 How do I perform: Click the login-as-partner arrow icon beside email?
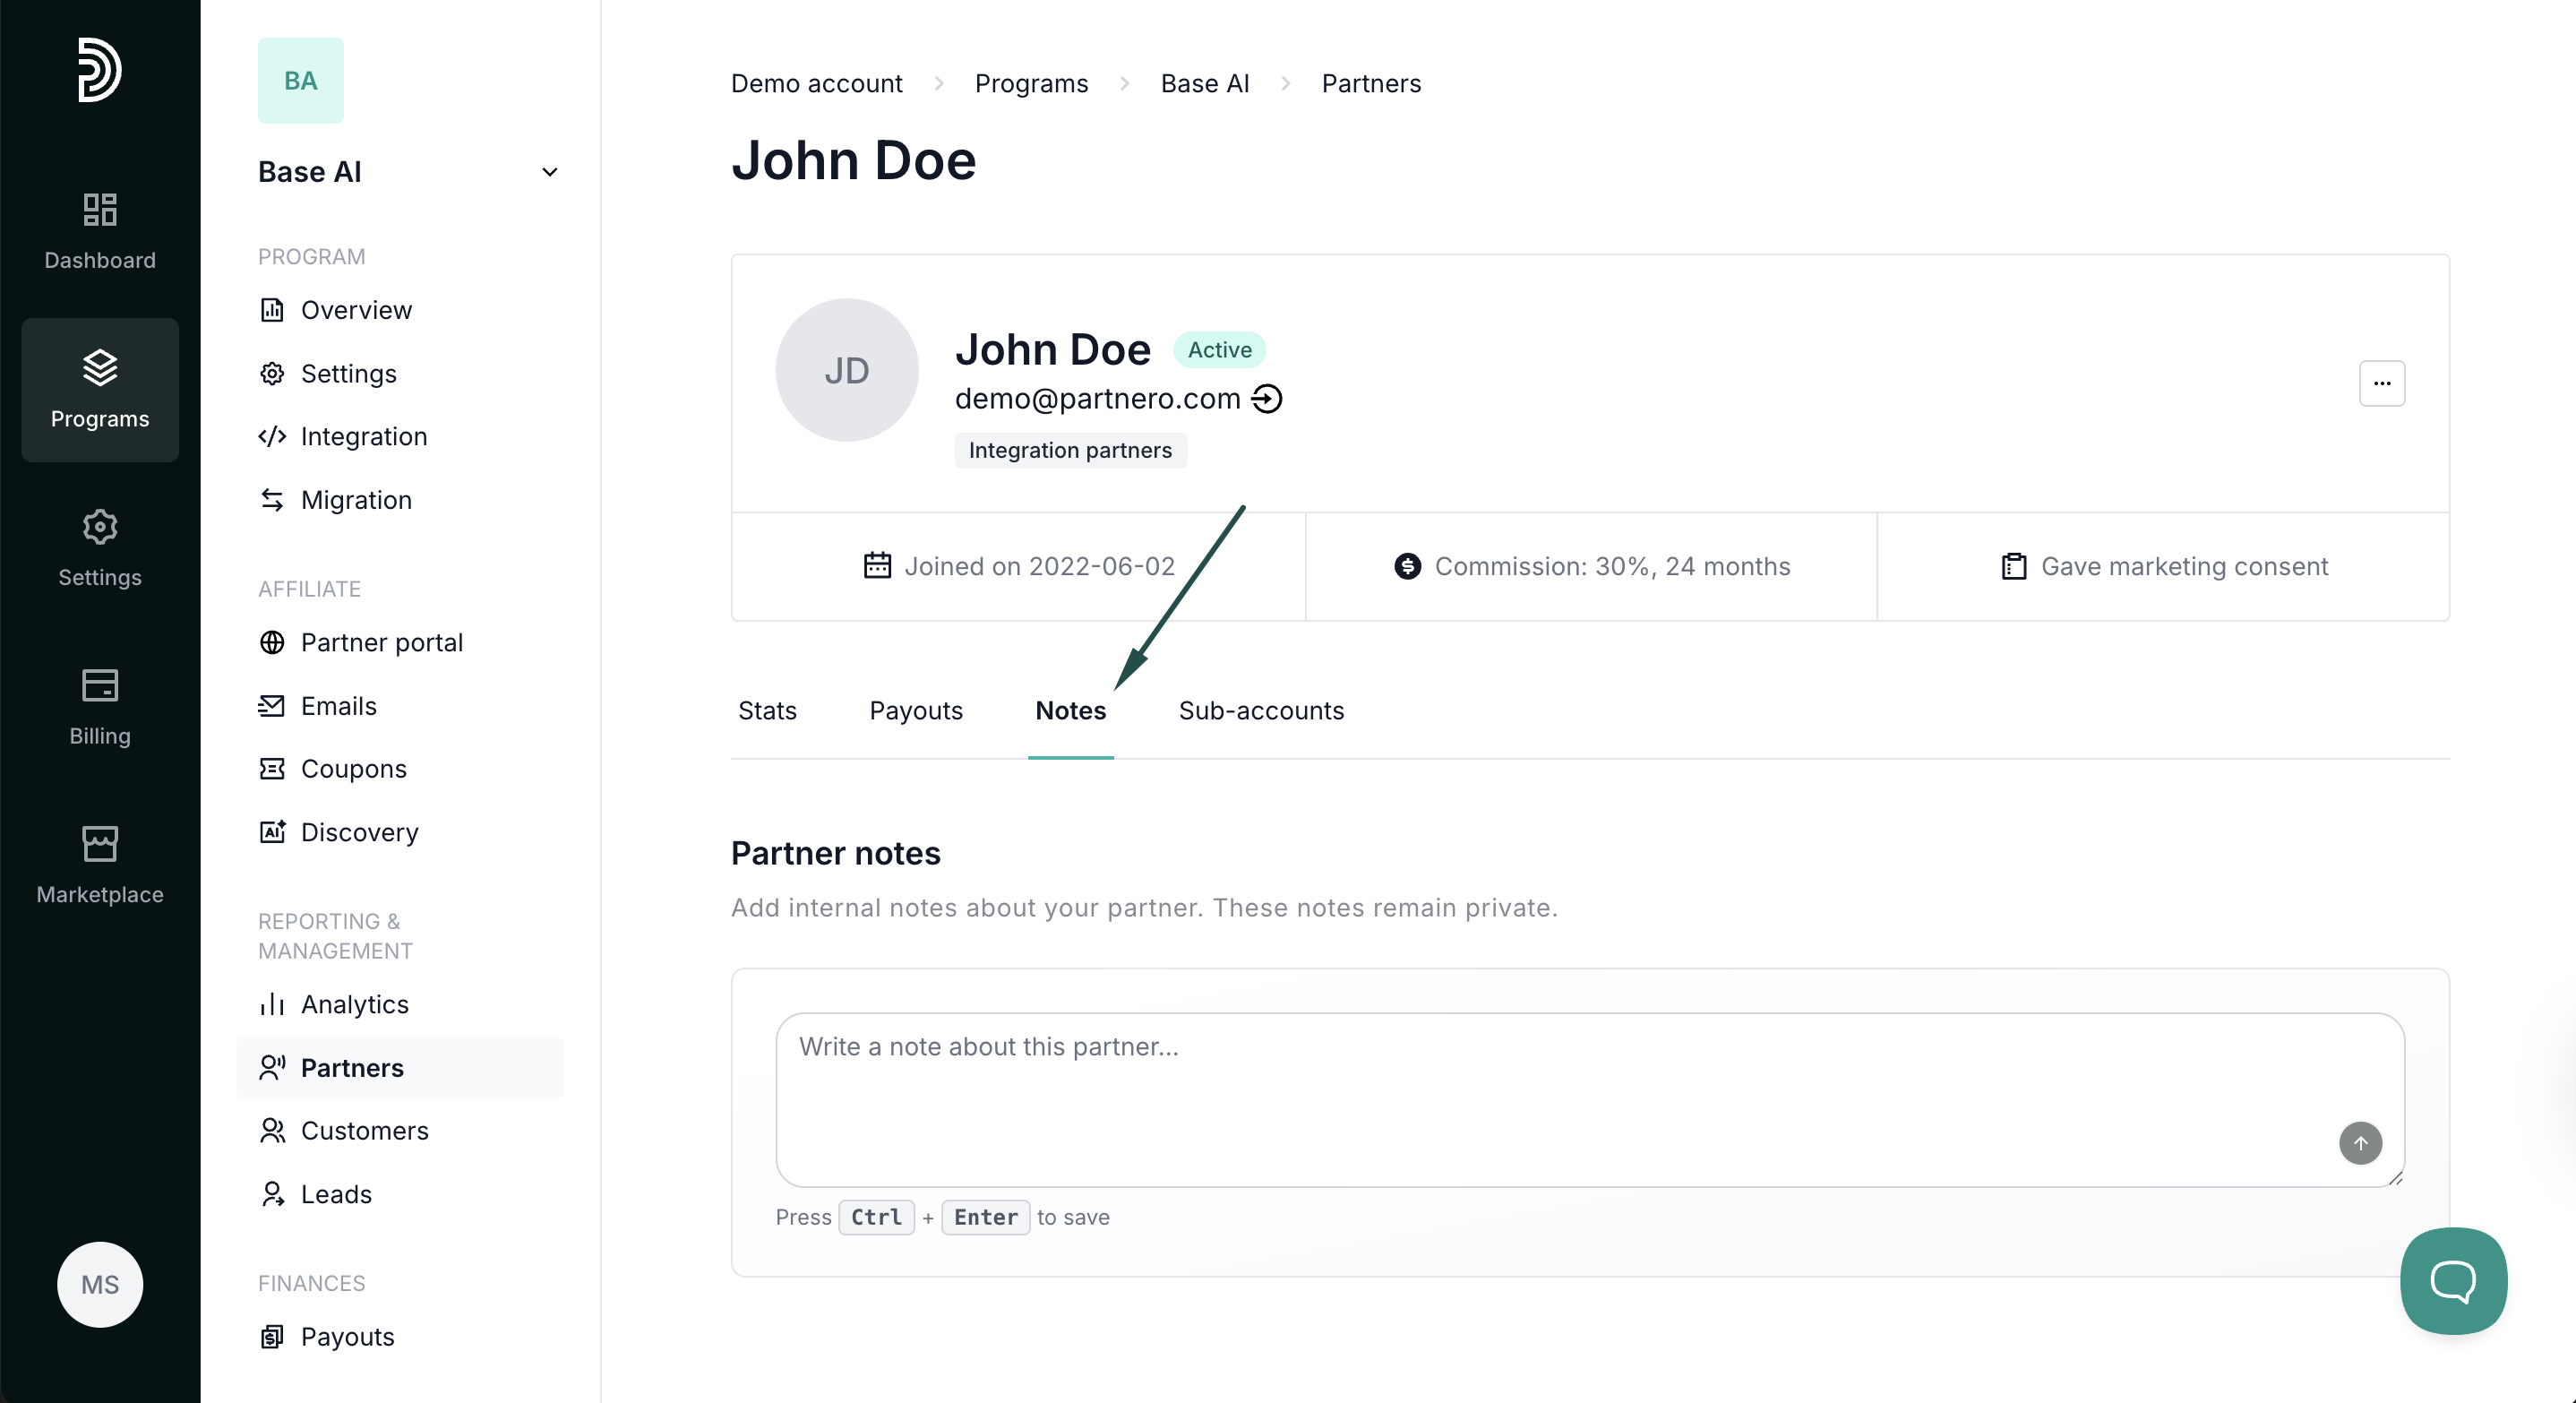(x=1267, y=399)
